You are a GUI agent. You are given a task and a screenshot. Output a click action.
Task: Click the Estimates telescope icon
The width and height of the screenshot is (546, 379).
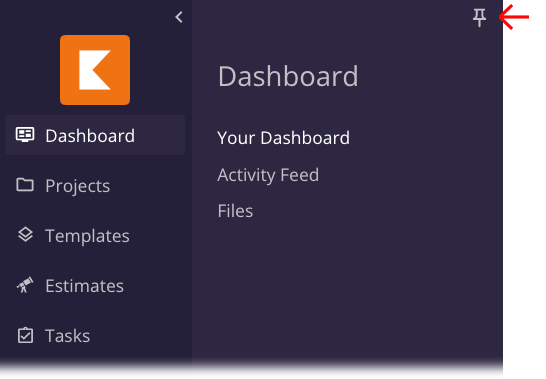[x=25, y=285]
